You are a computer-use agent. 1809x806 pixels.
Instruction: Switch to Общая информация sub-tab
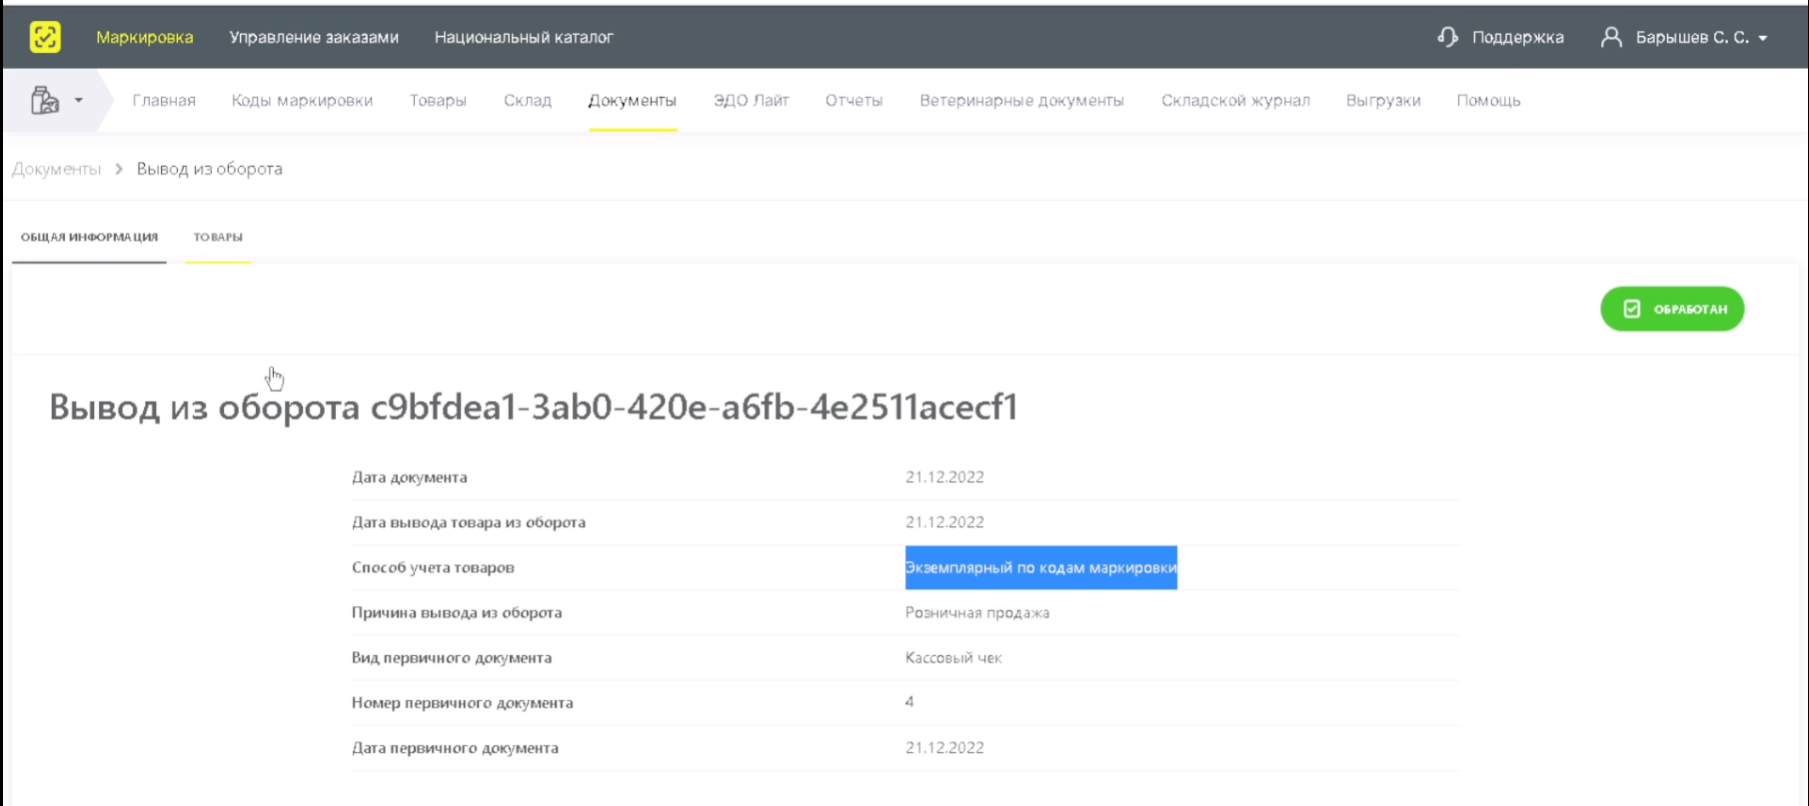(89, 237)
